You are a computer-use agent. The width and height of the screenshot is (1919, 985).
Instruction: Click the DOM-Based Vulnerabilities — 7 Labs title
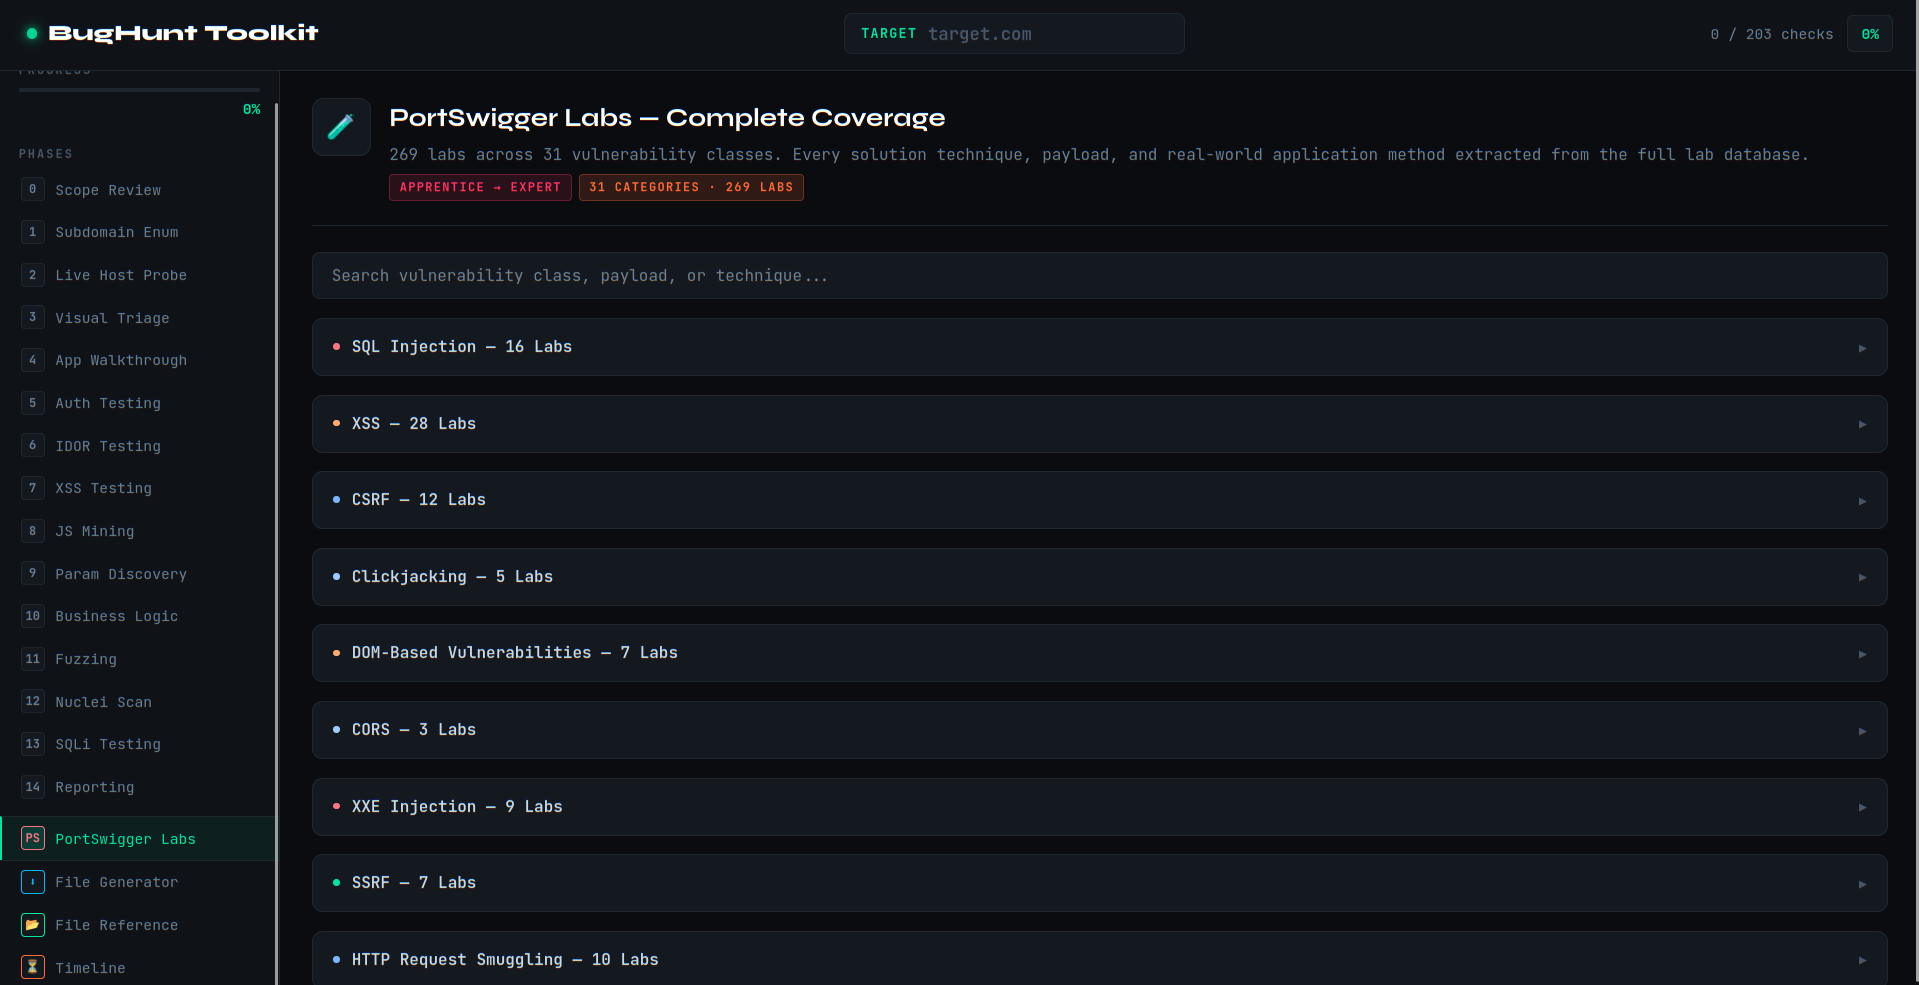click(x=515, y=653)
